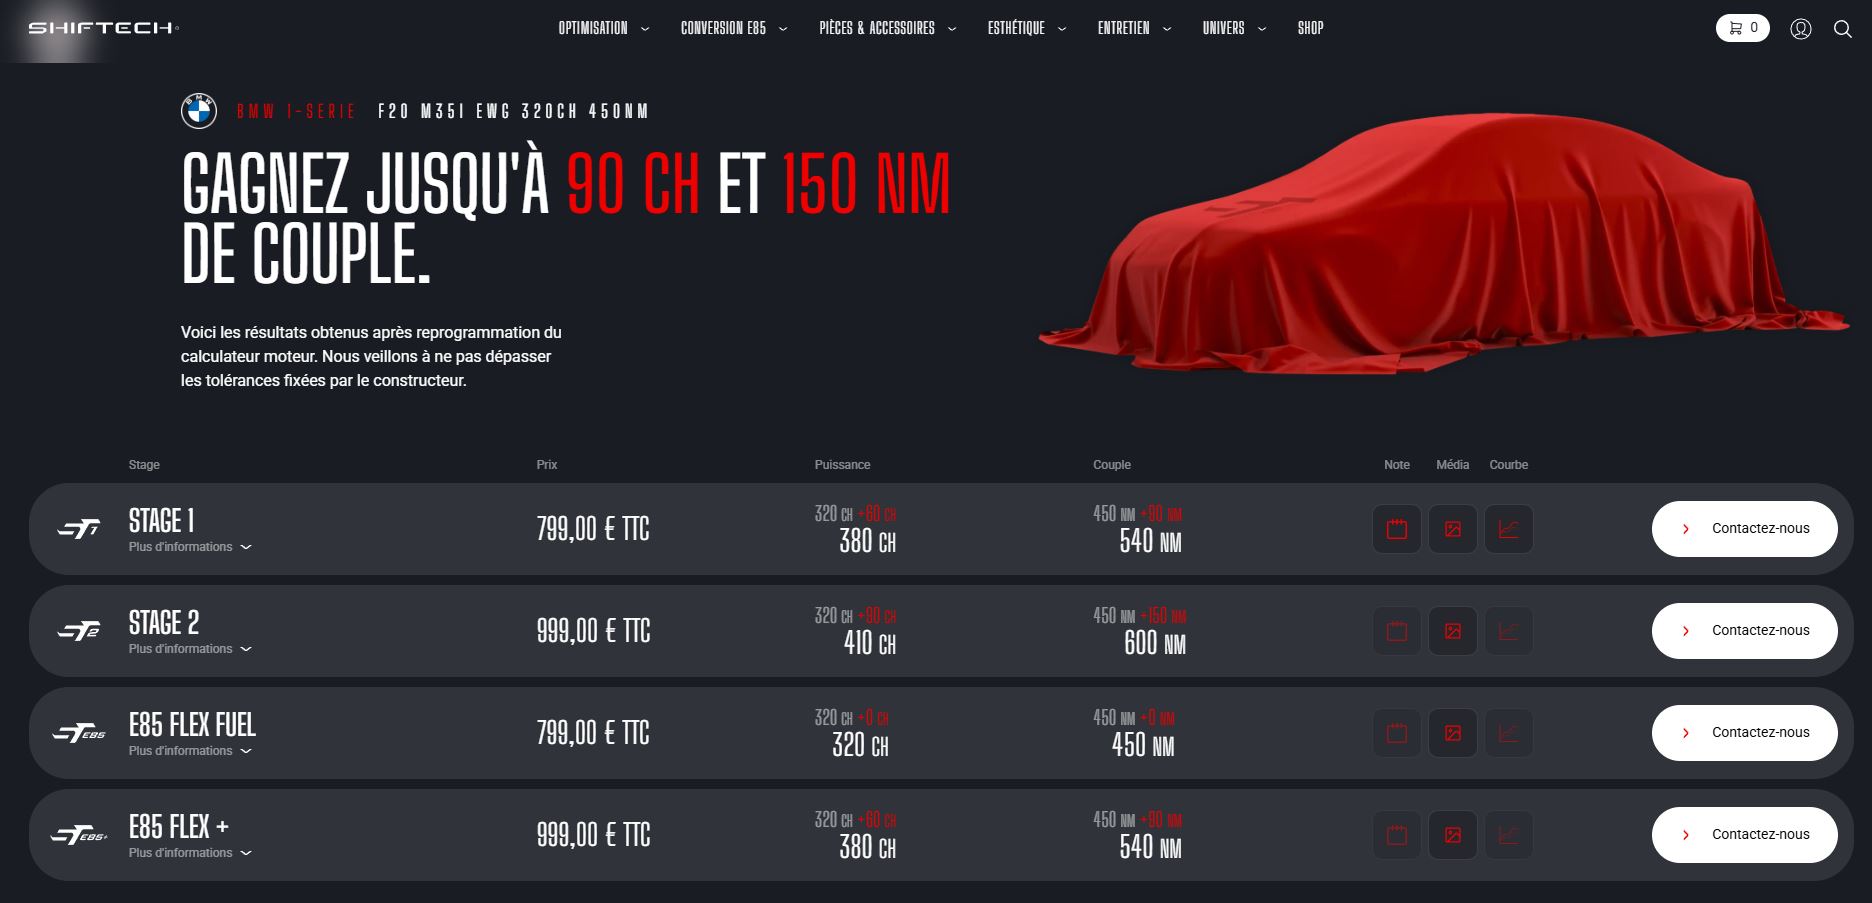Open the Univers dropdown chevron
The height and width of the screenshot is (903, 1872).
(1262, 29)
